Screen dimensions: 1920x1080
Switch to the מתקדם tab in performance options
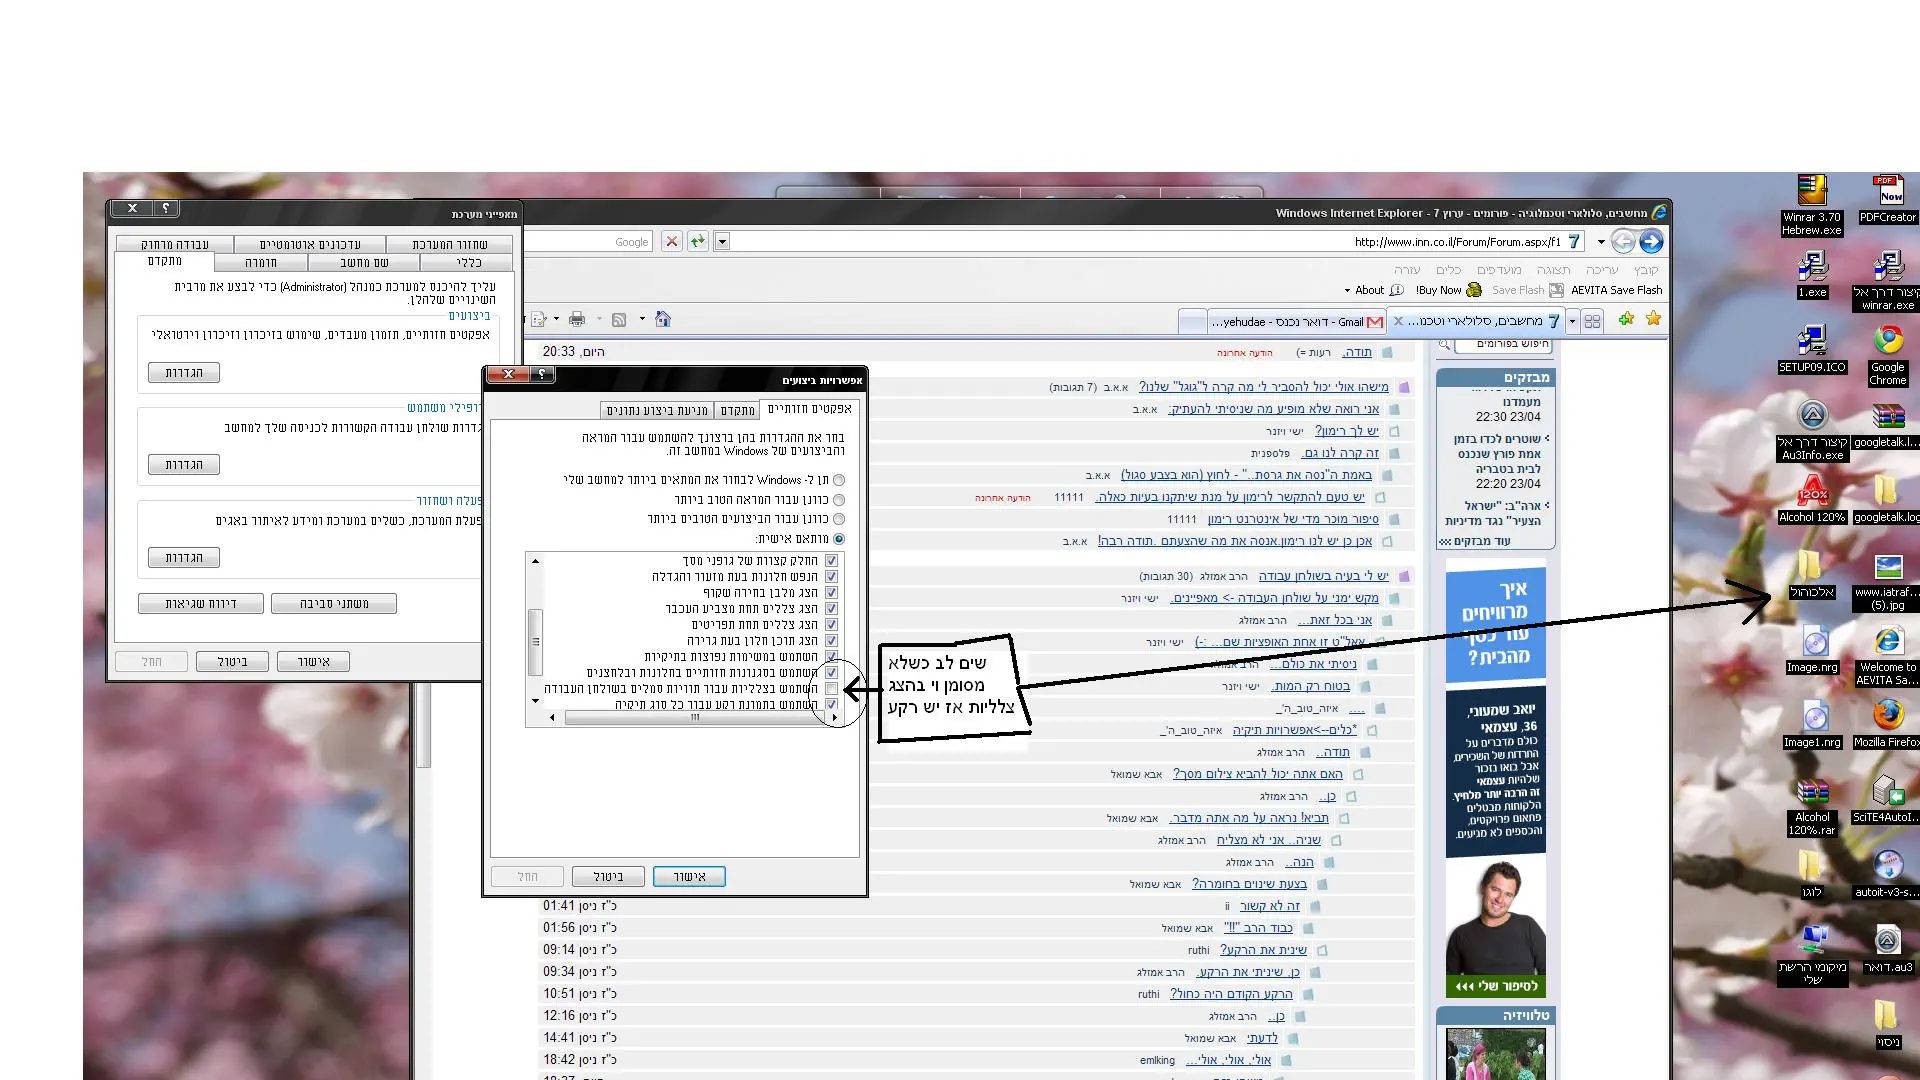[738, 411]
